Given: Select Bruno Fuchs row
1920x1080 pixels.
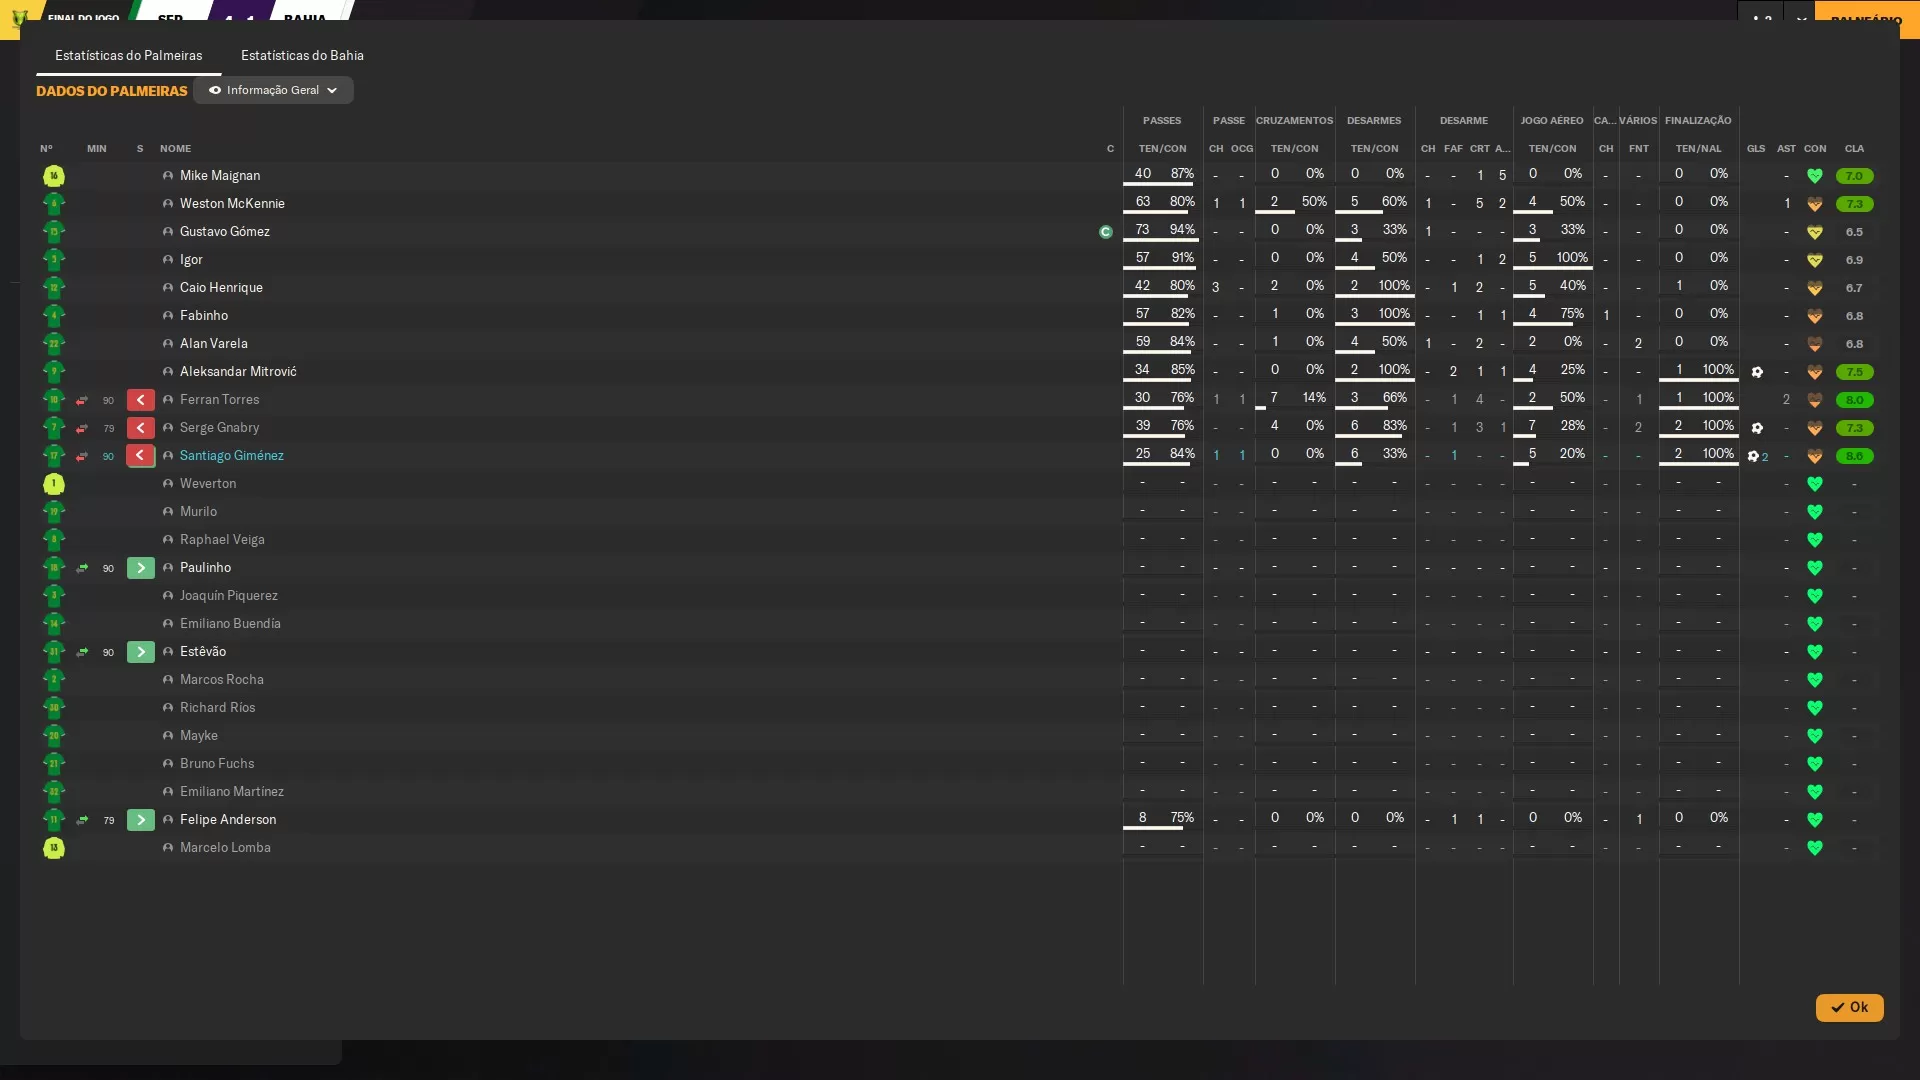Looking at the screenshot, I should click(x=960, y=764).
